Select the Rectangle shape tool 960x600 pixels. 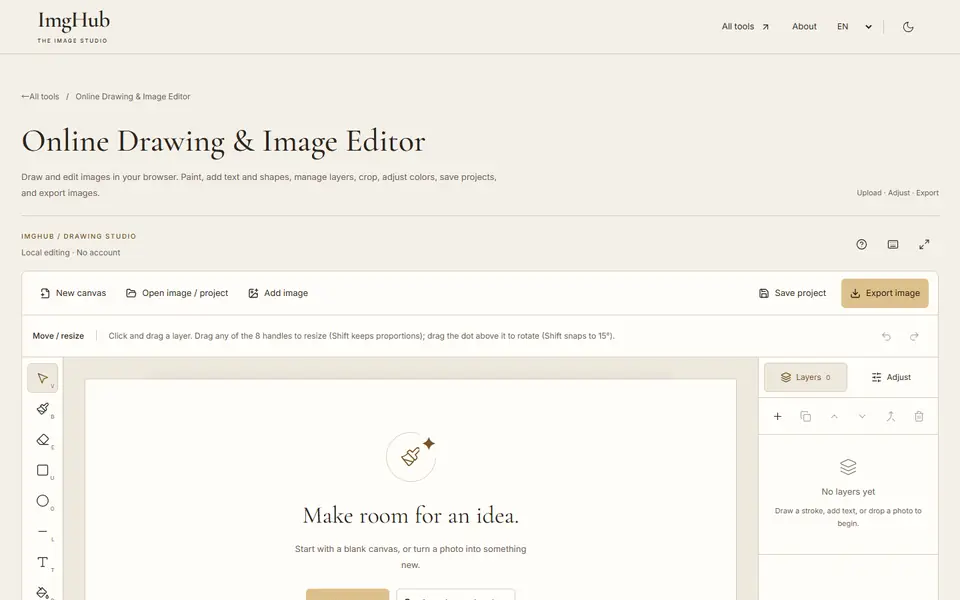point(42,470)
